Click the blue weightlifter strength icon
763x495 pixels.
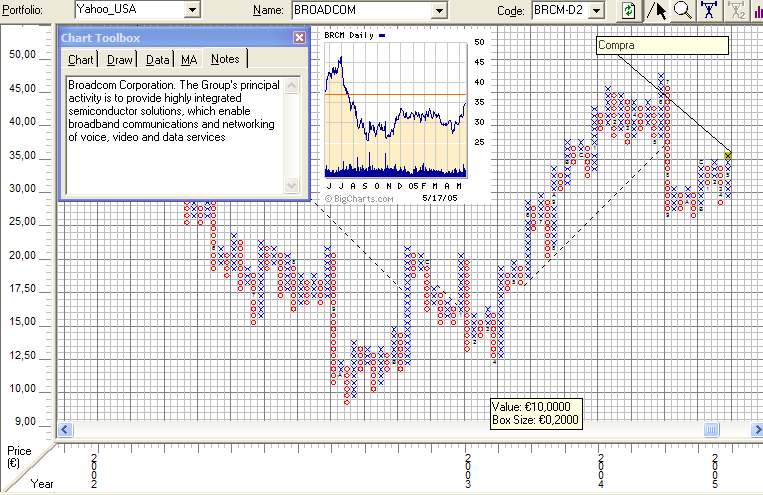709,10
